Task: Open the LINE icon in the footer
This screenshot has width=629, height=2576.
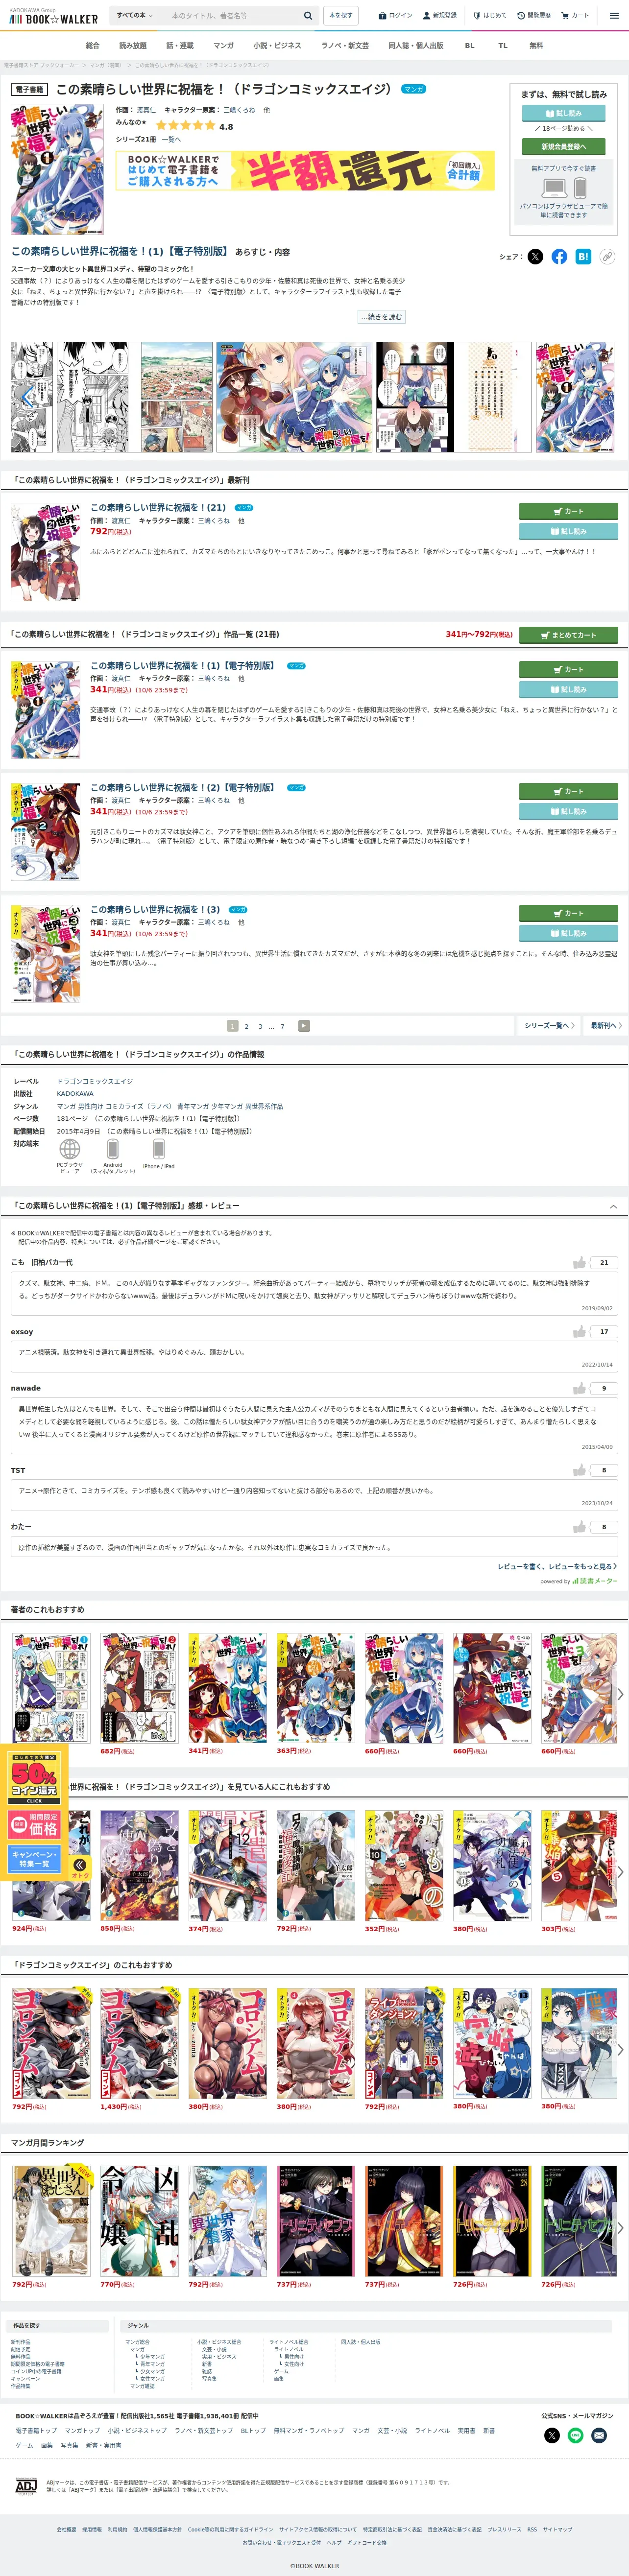Action: coord(575,2435)
